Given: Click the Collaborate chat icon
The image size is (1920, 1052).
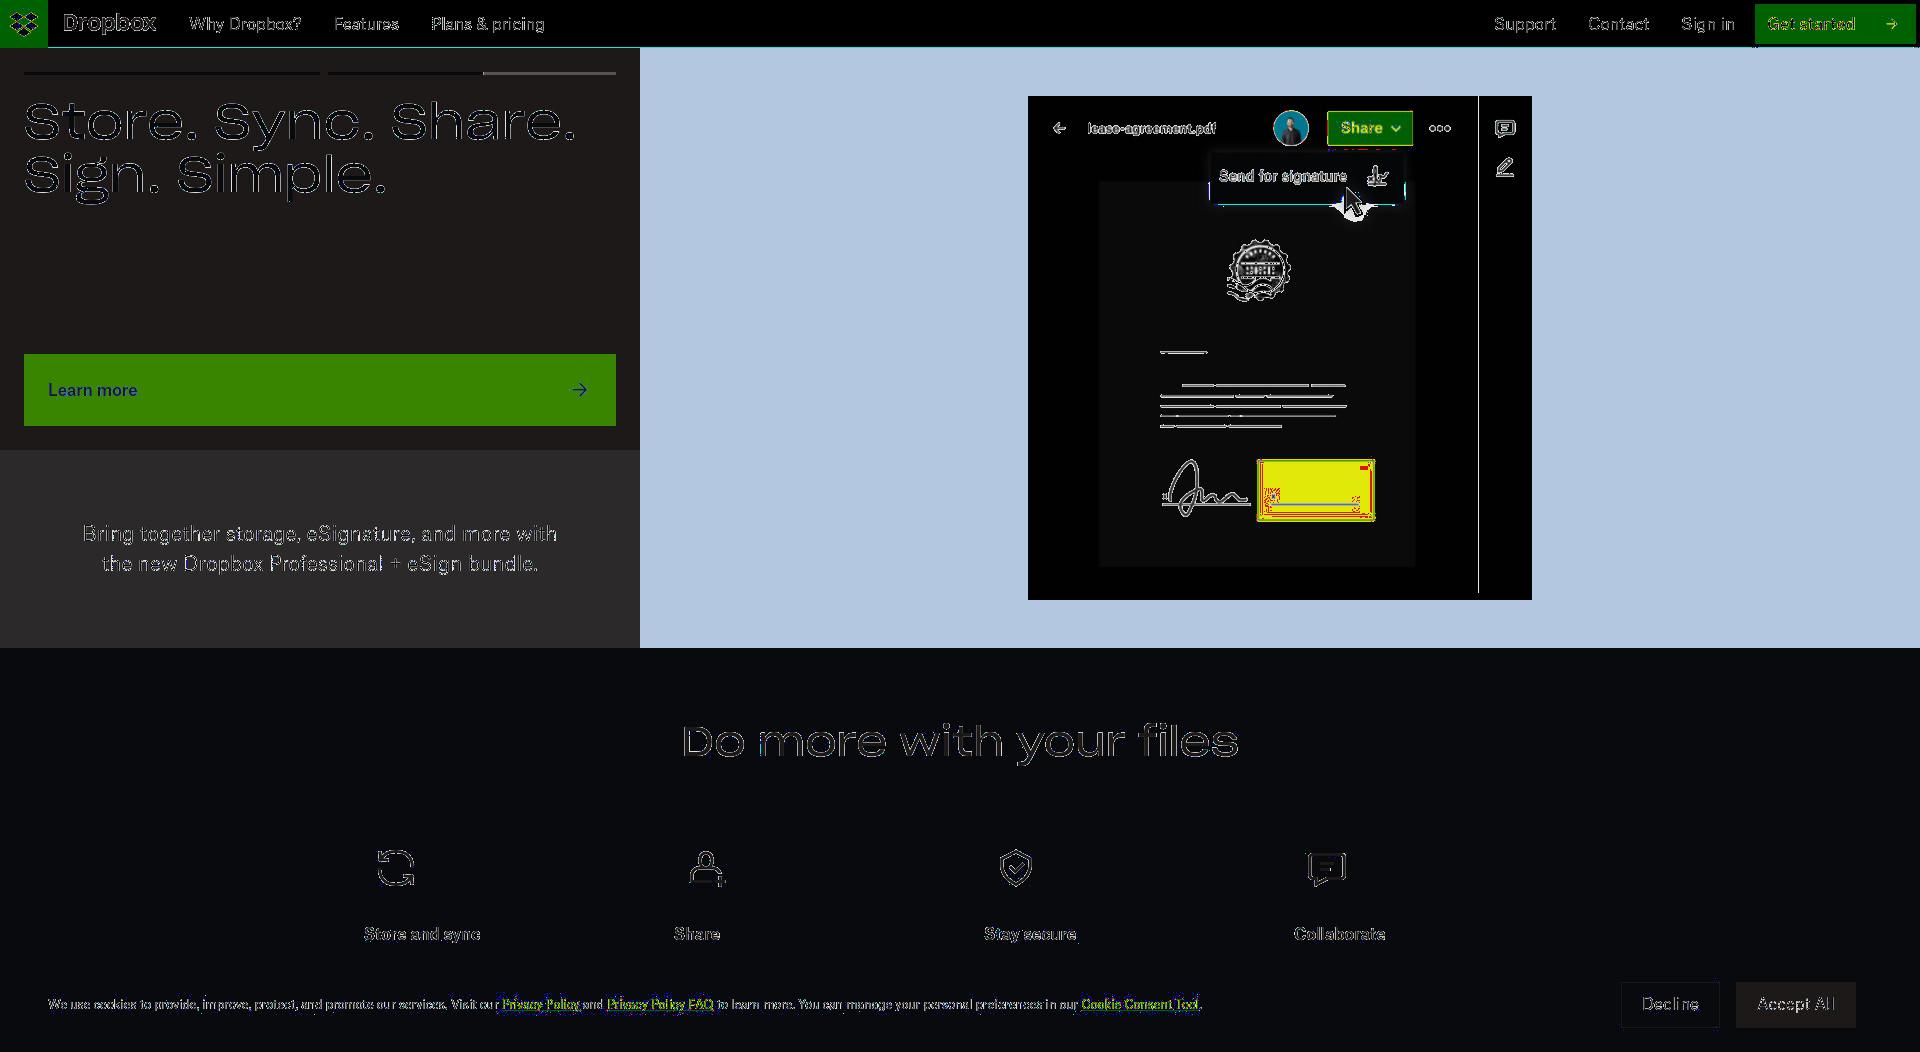Looking at the screenshot, I should click(x=1326, y=868).
